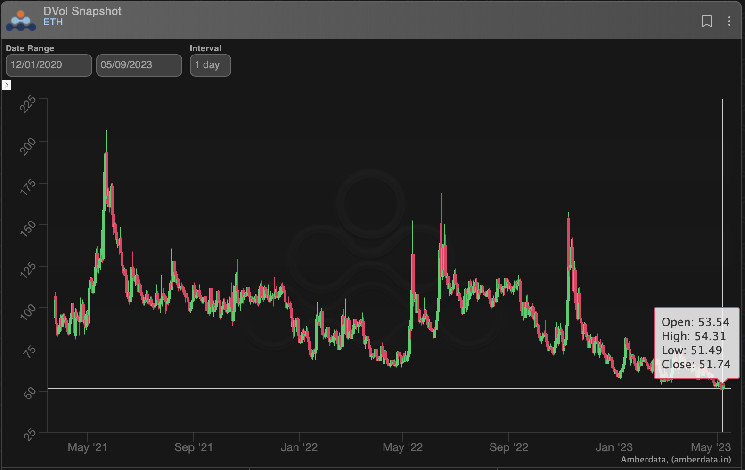Open the three-dot options menu

tap(729, 21)
